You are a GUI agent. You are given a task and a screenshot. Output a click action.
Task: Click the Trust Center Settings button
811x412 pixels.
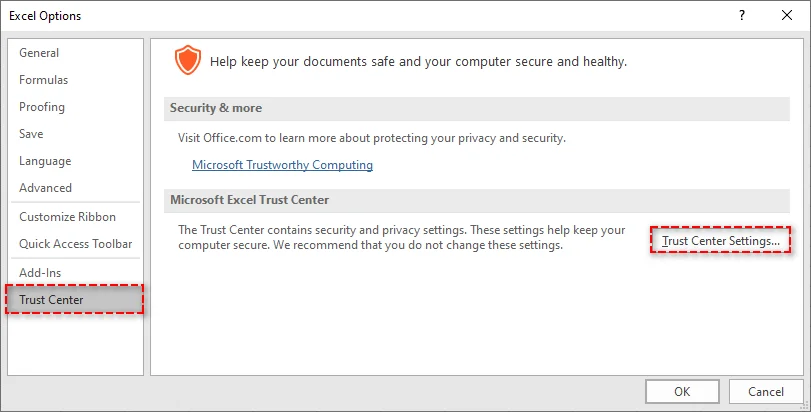click(x=720, y=241)
